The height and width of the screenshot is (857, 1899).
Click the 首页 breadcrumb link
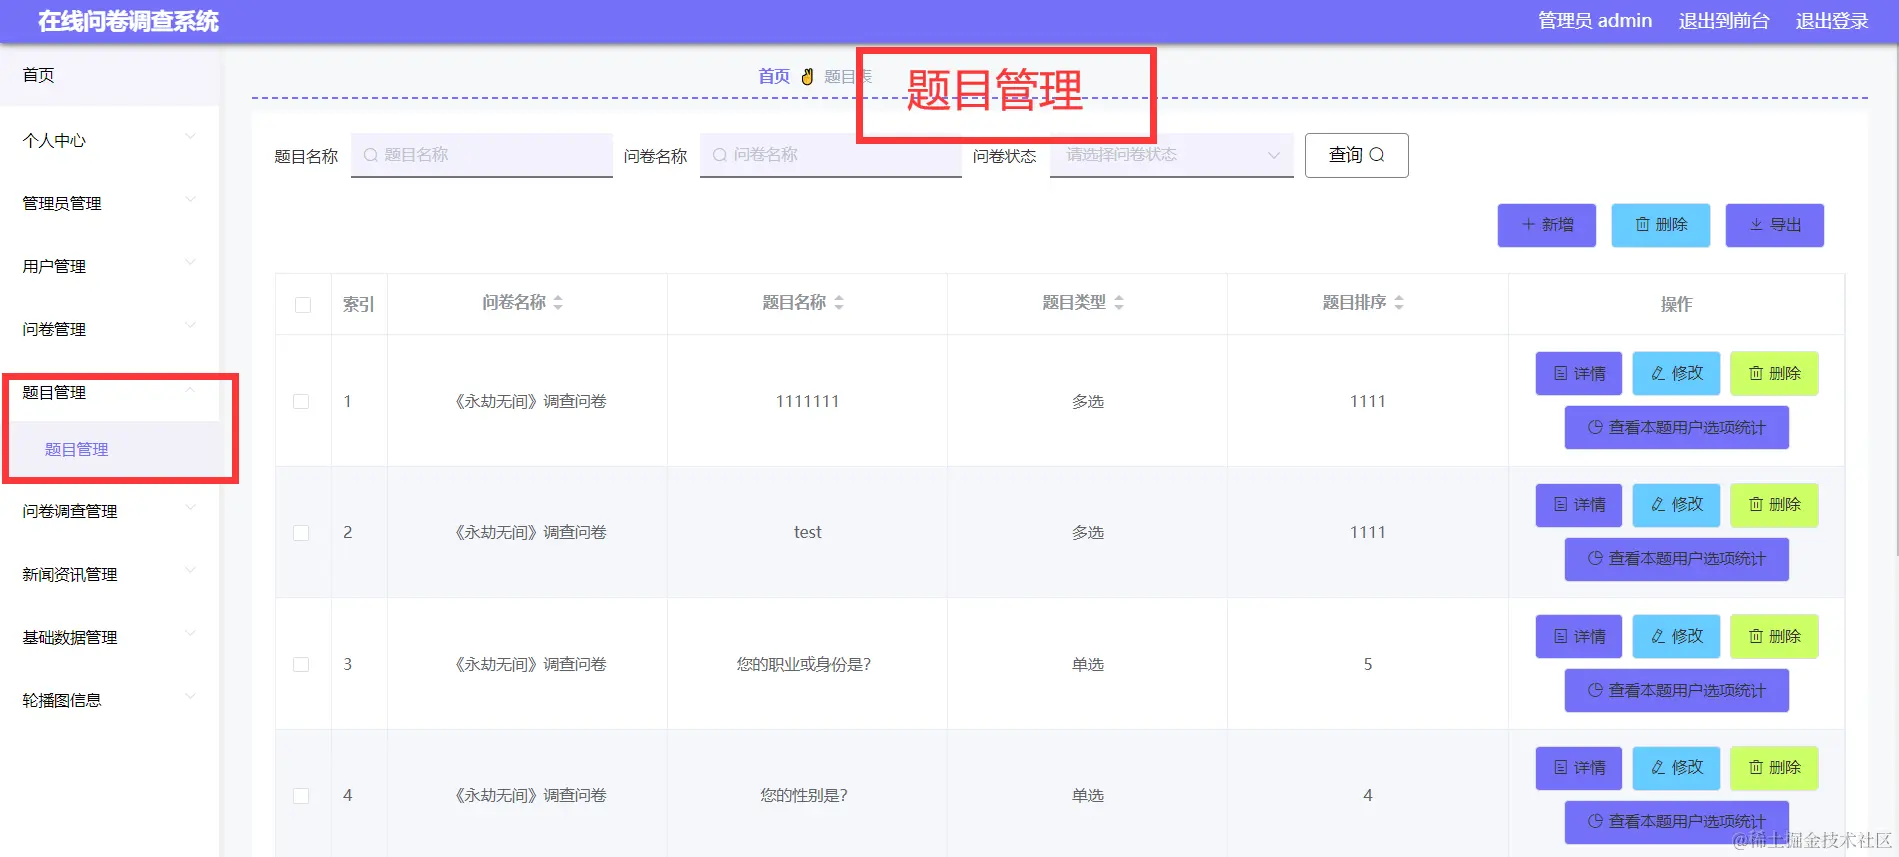click(x=773, y=76)
